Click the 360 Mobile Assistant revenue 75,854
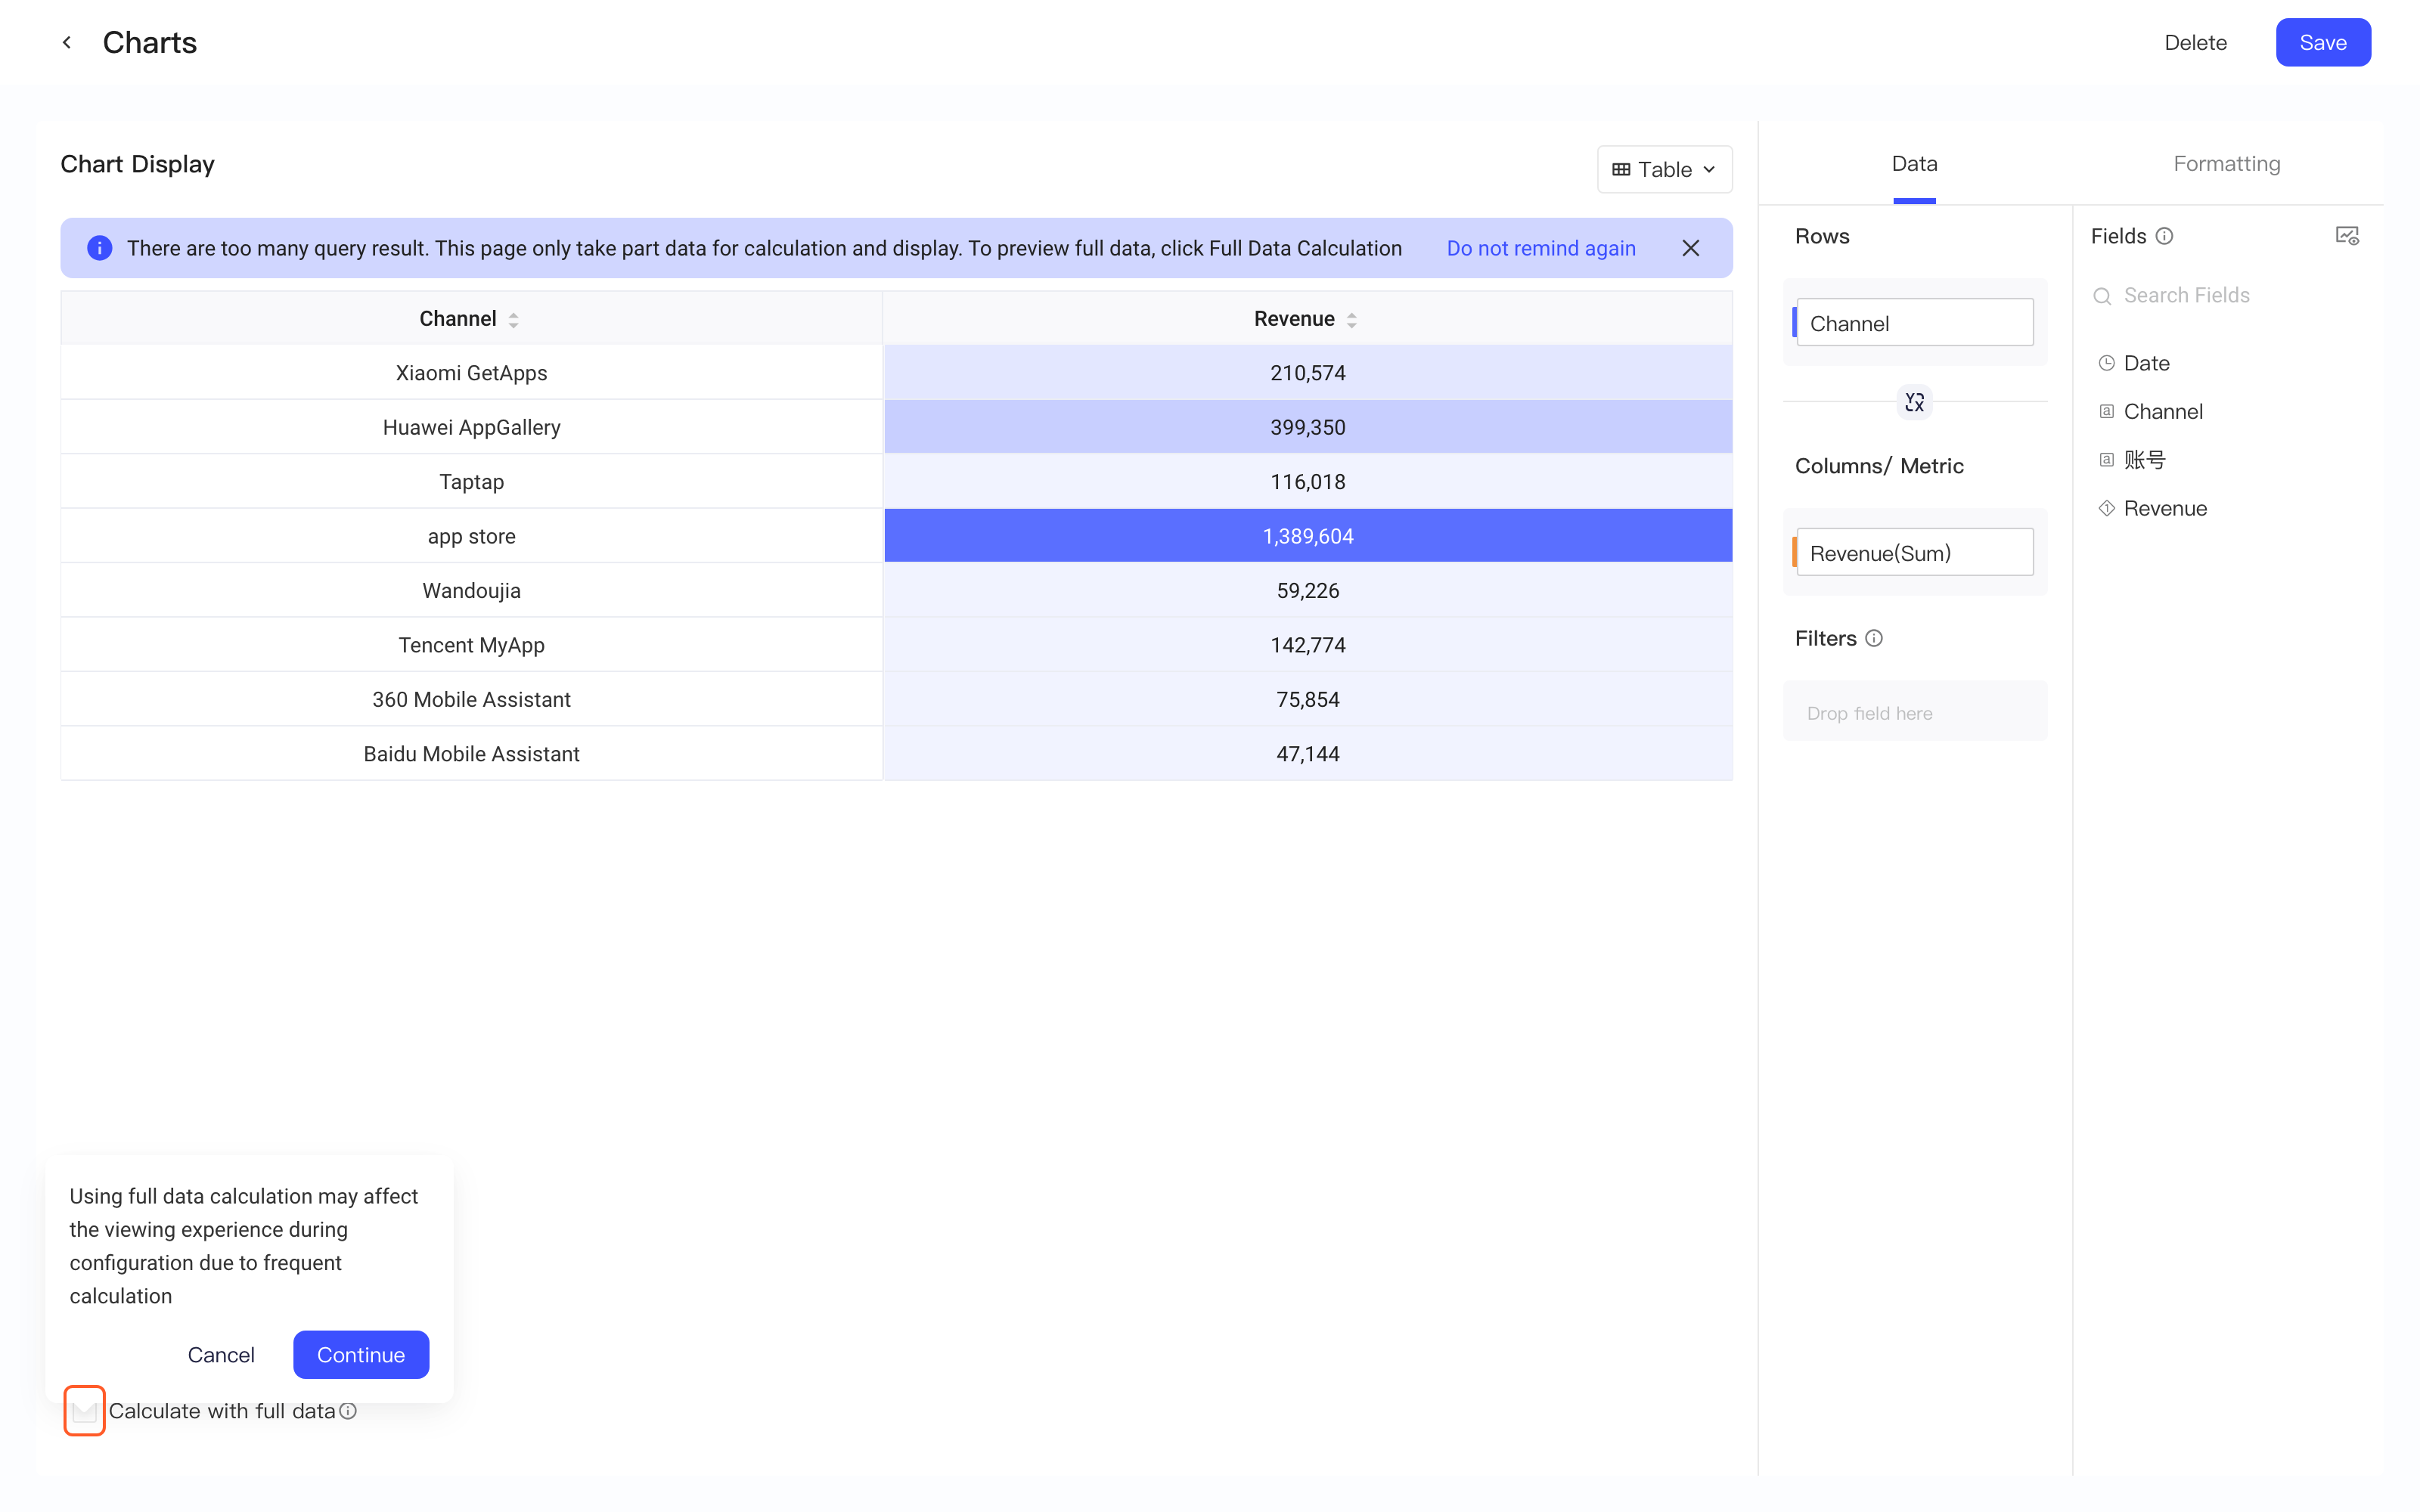 [x=1307, y=700]
